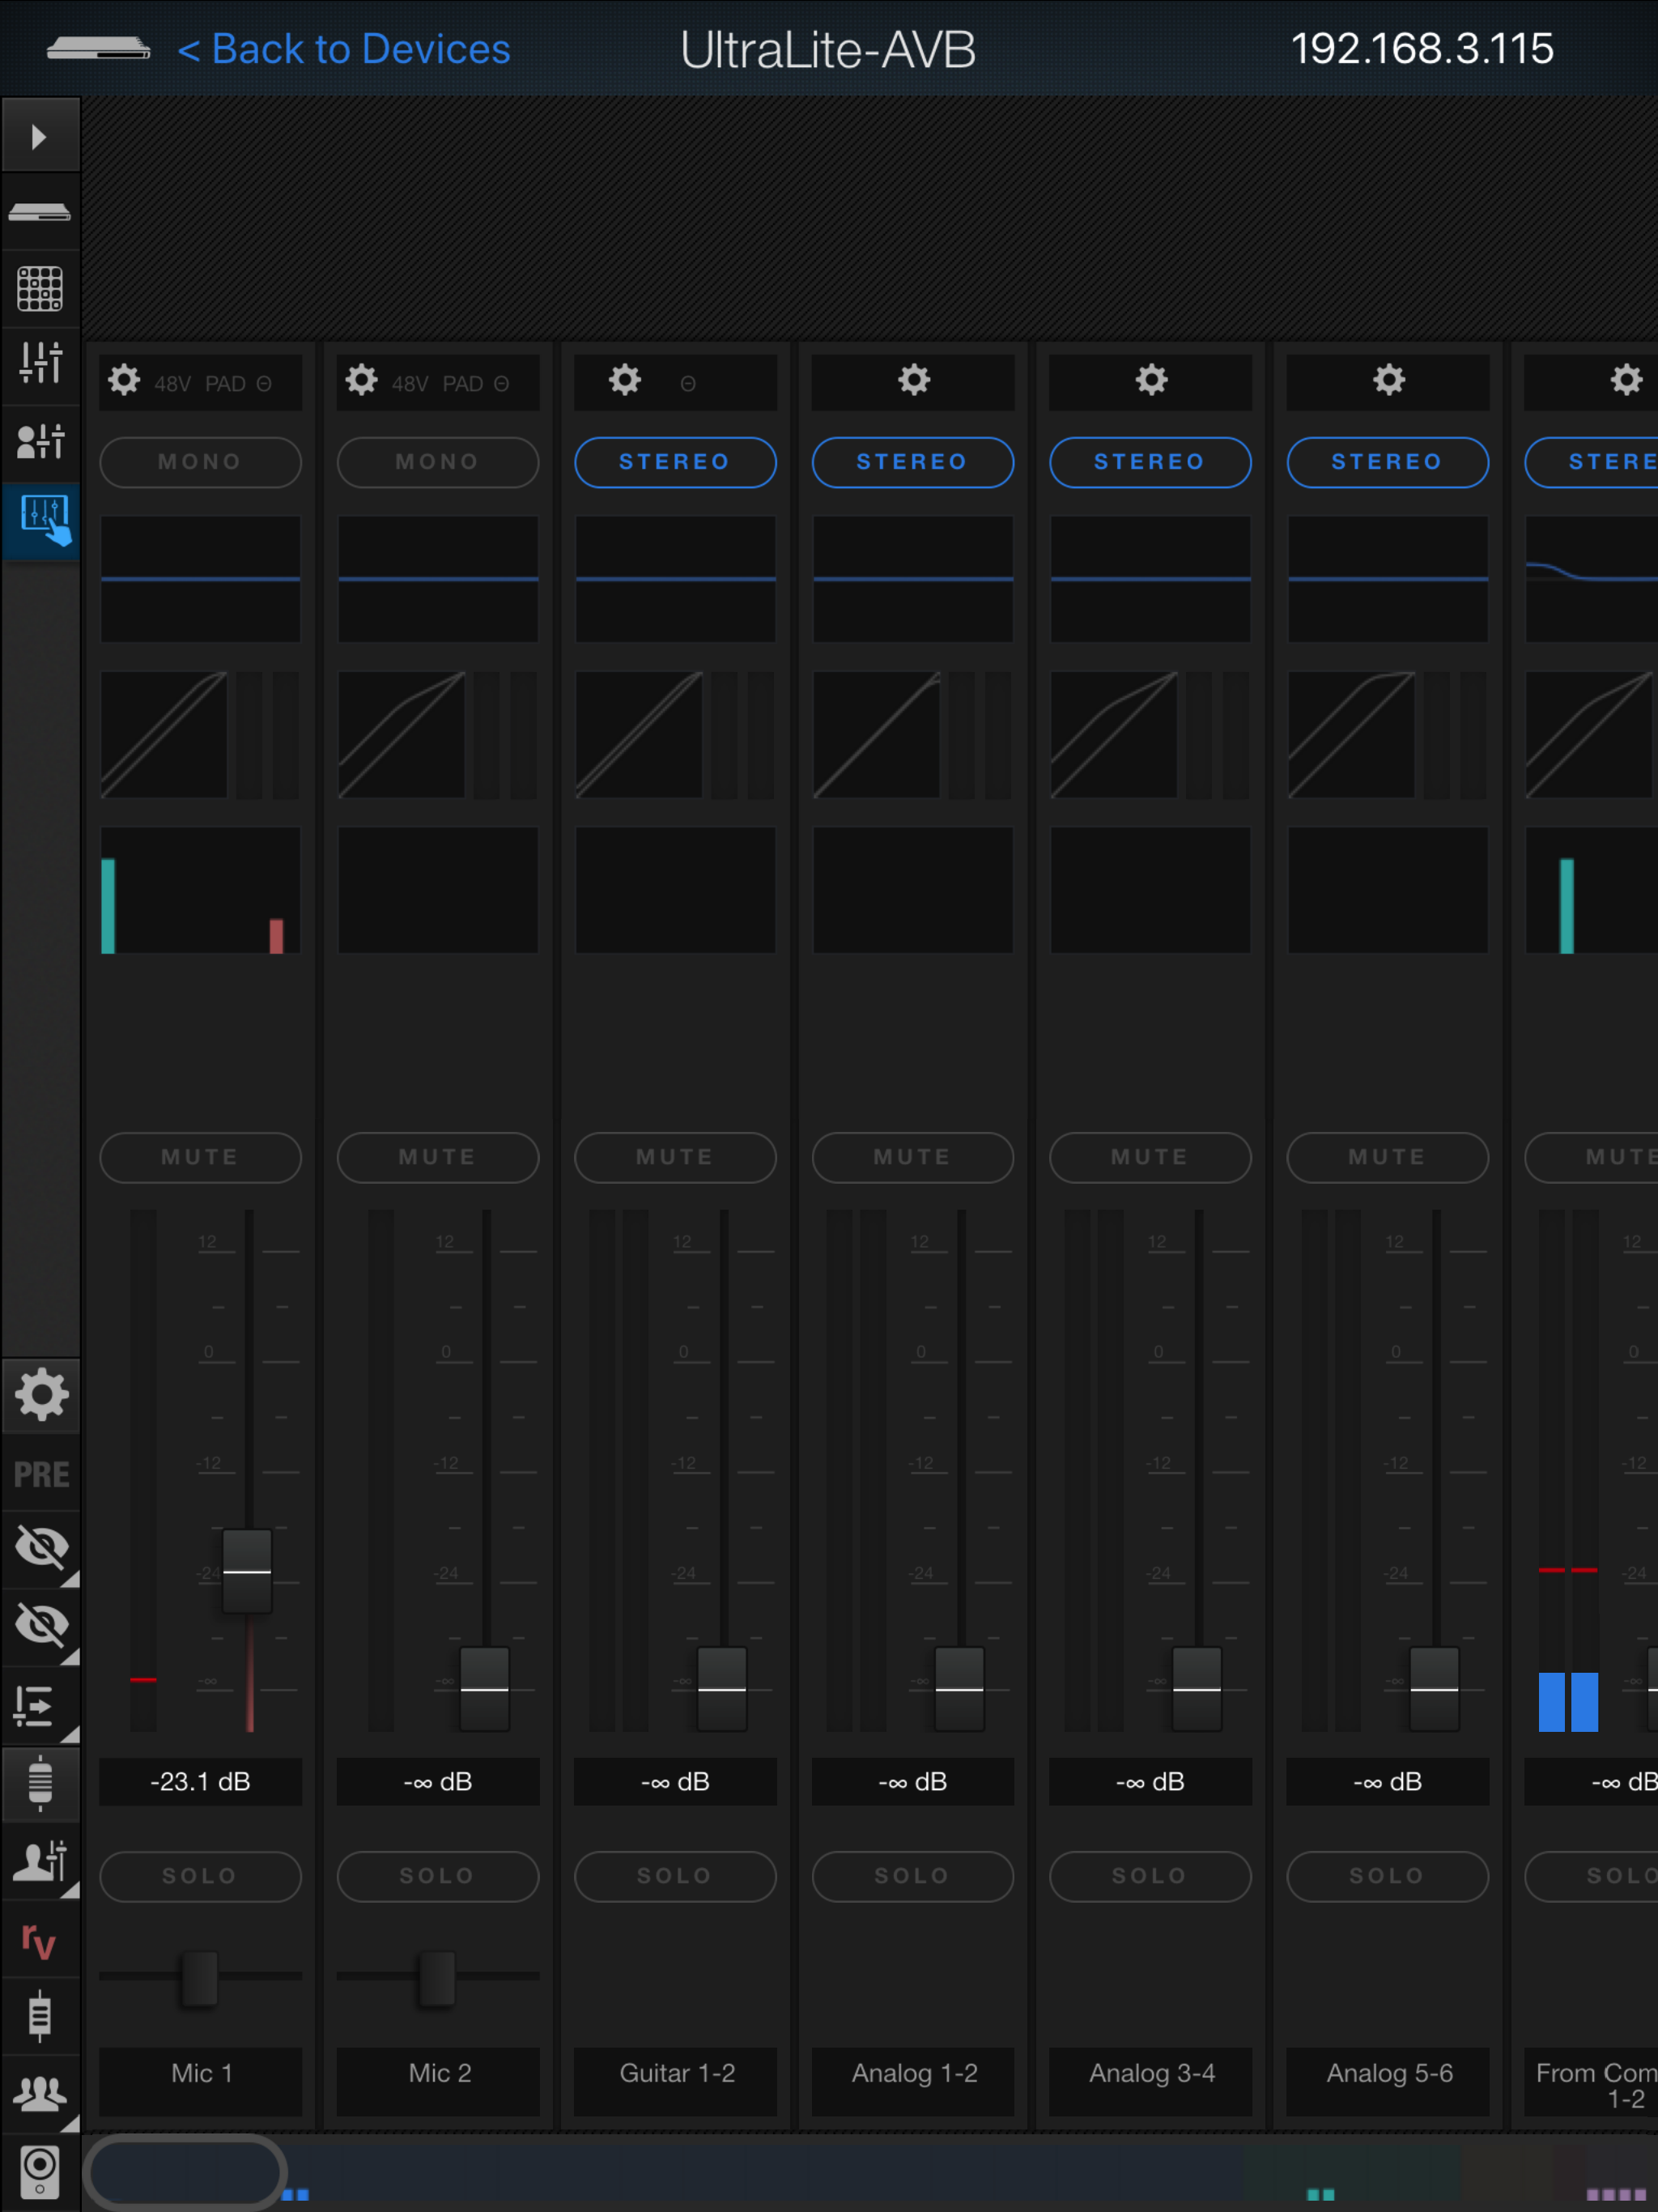This screenshot has height=2212, width=1658.
Task: Click the Mic 2 fader handle
Action: point(485,1689)
